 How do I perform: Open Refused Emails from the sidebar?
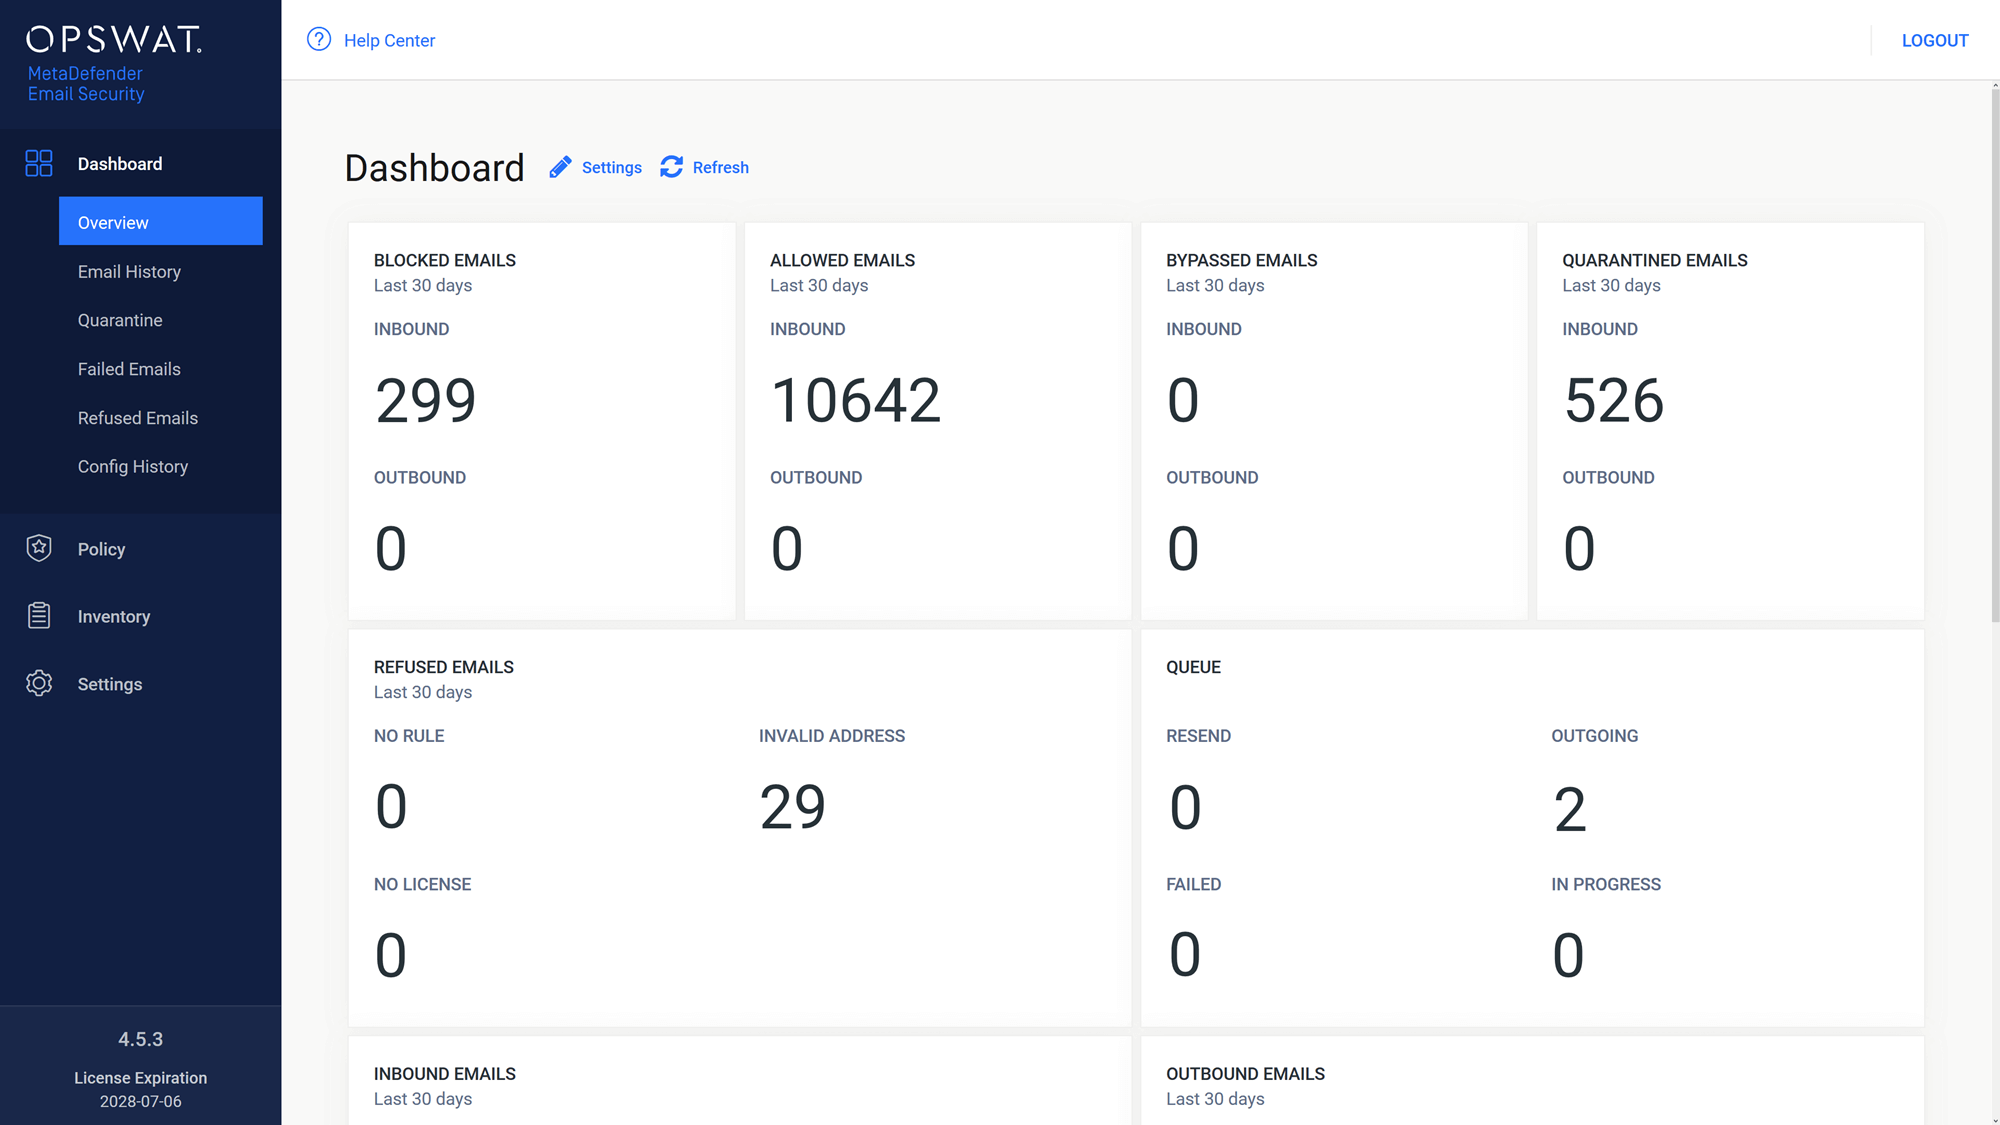tap(137, 418)
